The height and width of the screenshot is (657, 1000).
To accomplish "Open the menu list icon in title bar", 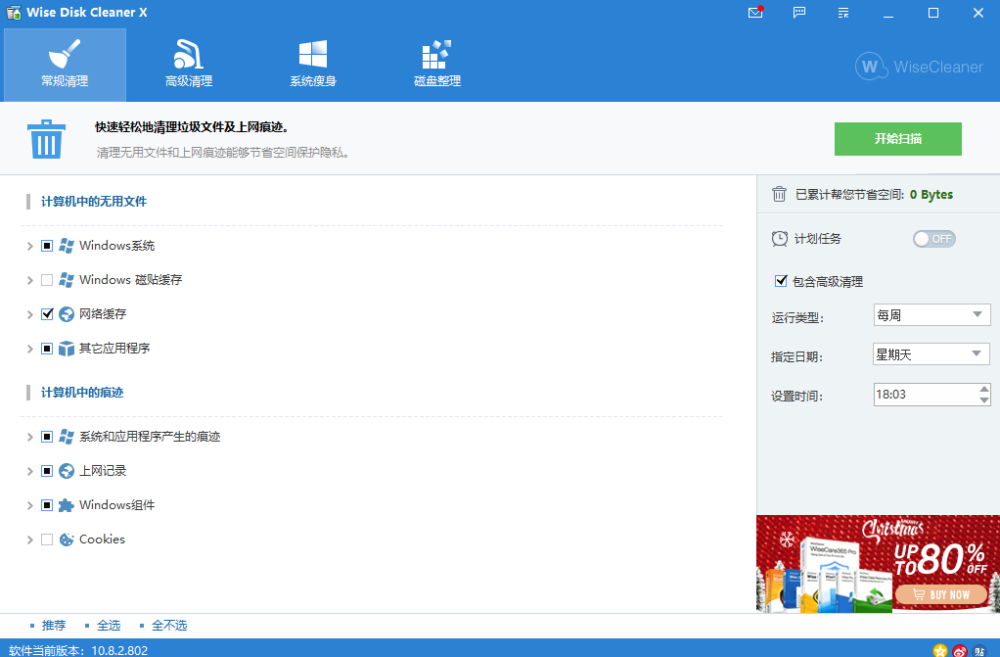I will (843, 13).
